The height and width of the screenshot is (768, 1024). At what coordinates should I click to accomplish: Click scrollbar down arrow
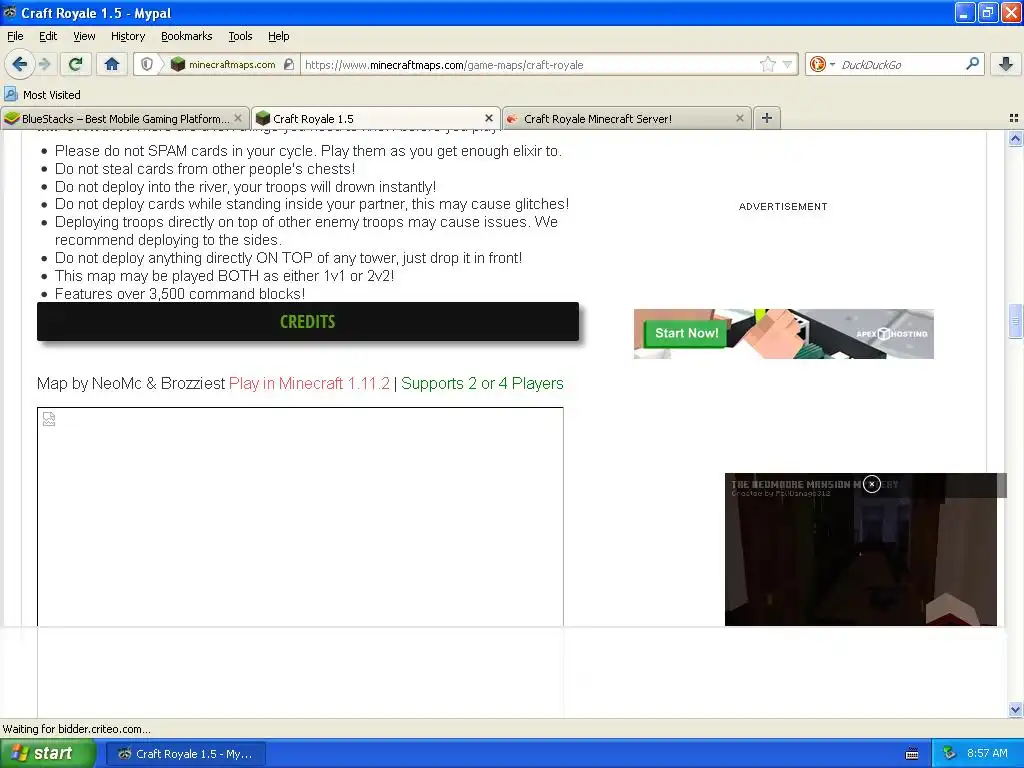click(x=1015, y=709)
